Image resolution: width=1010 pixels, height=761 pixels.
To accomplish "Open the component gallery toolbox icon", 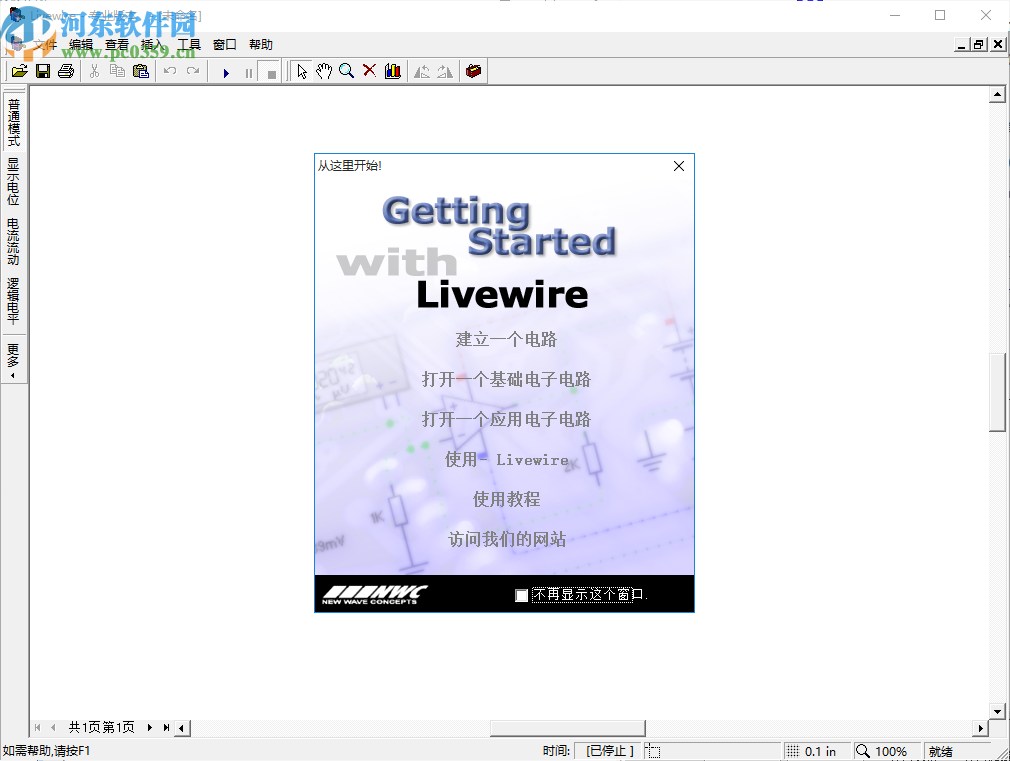I will (472, 70).
